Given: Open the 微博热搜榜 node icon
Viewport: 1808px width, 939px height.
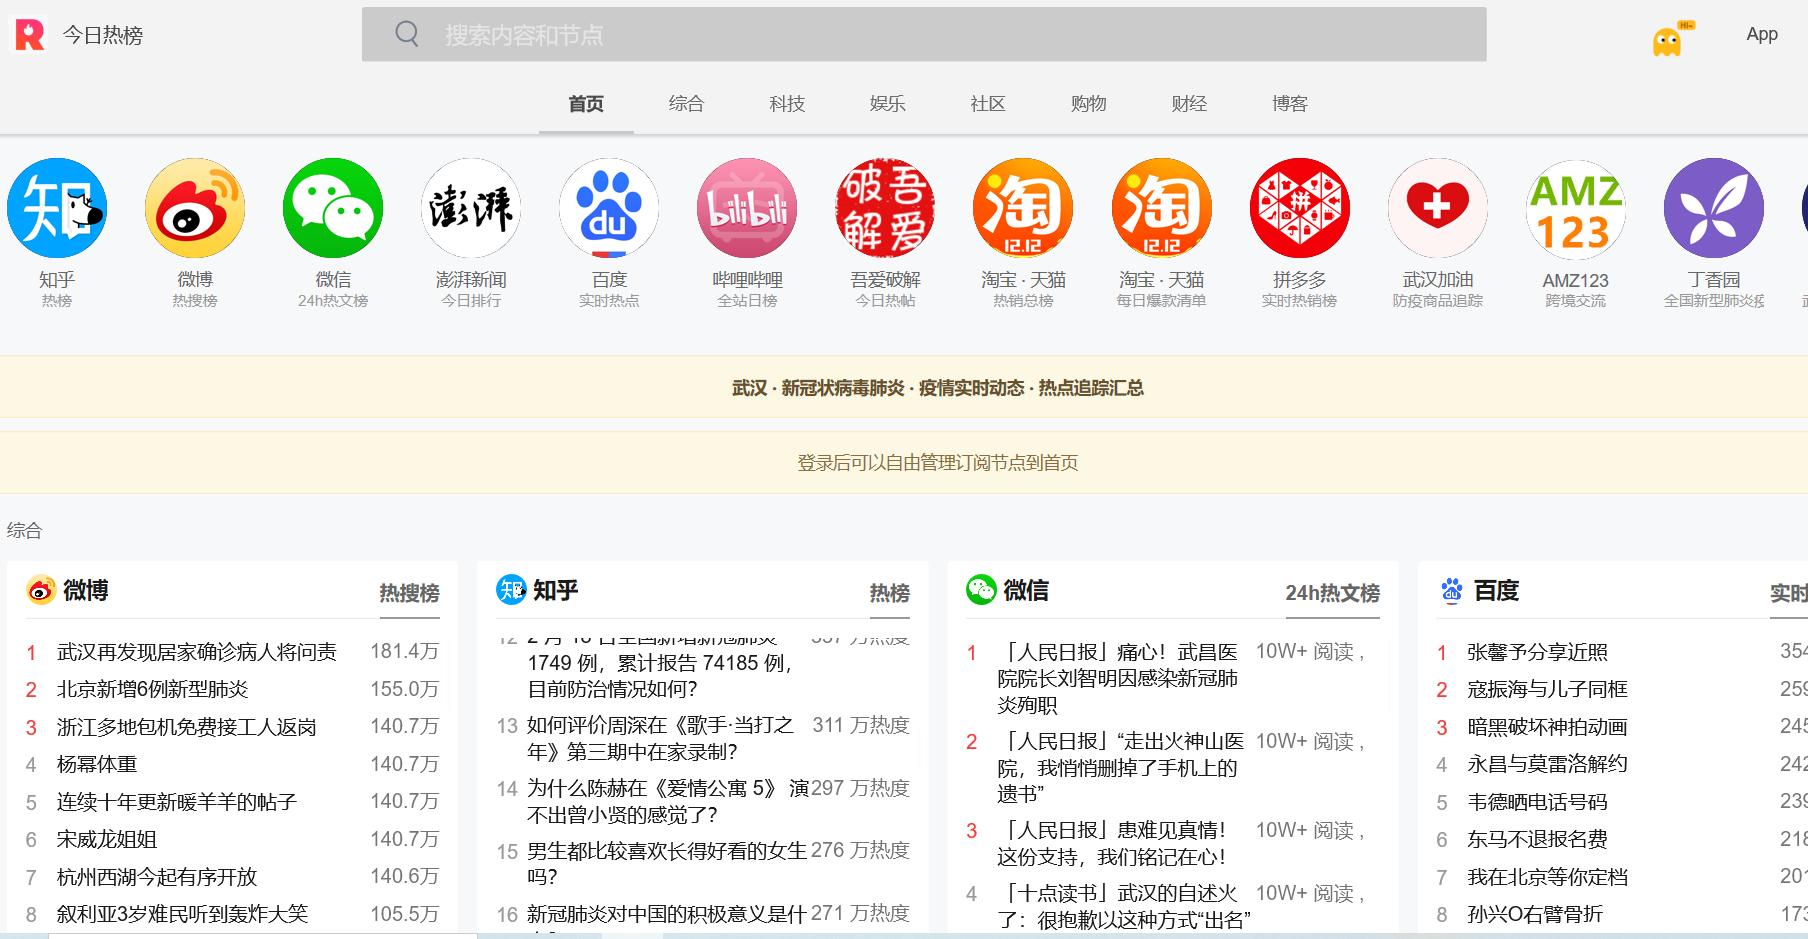Looking at the screenshot, I should (194, 207).
